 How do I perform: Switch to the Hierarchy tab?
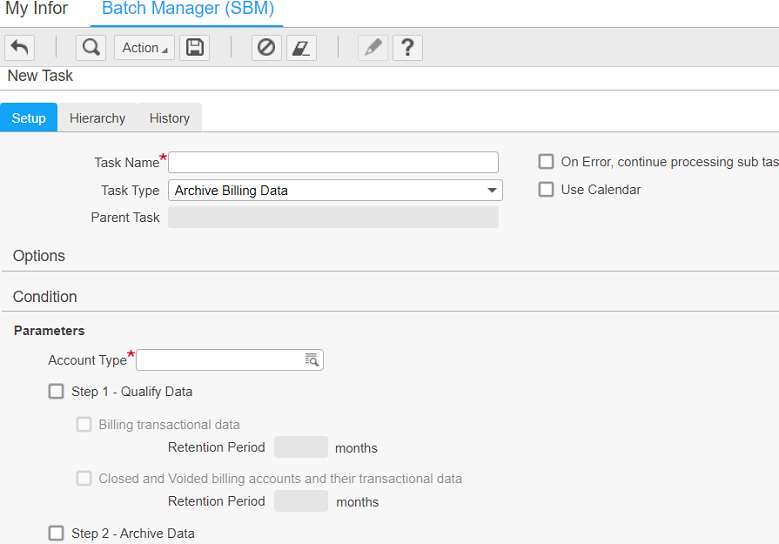coord(97,118)
